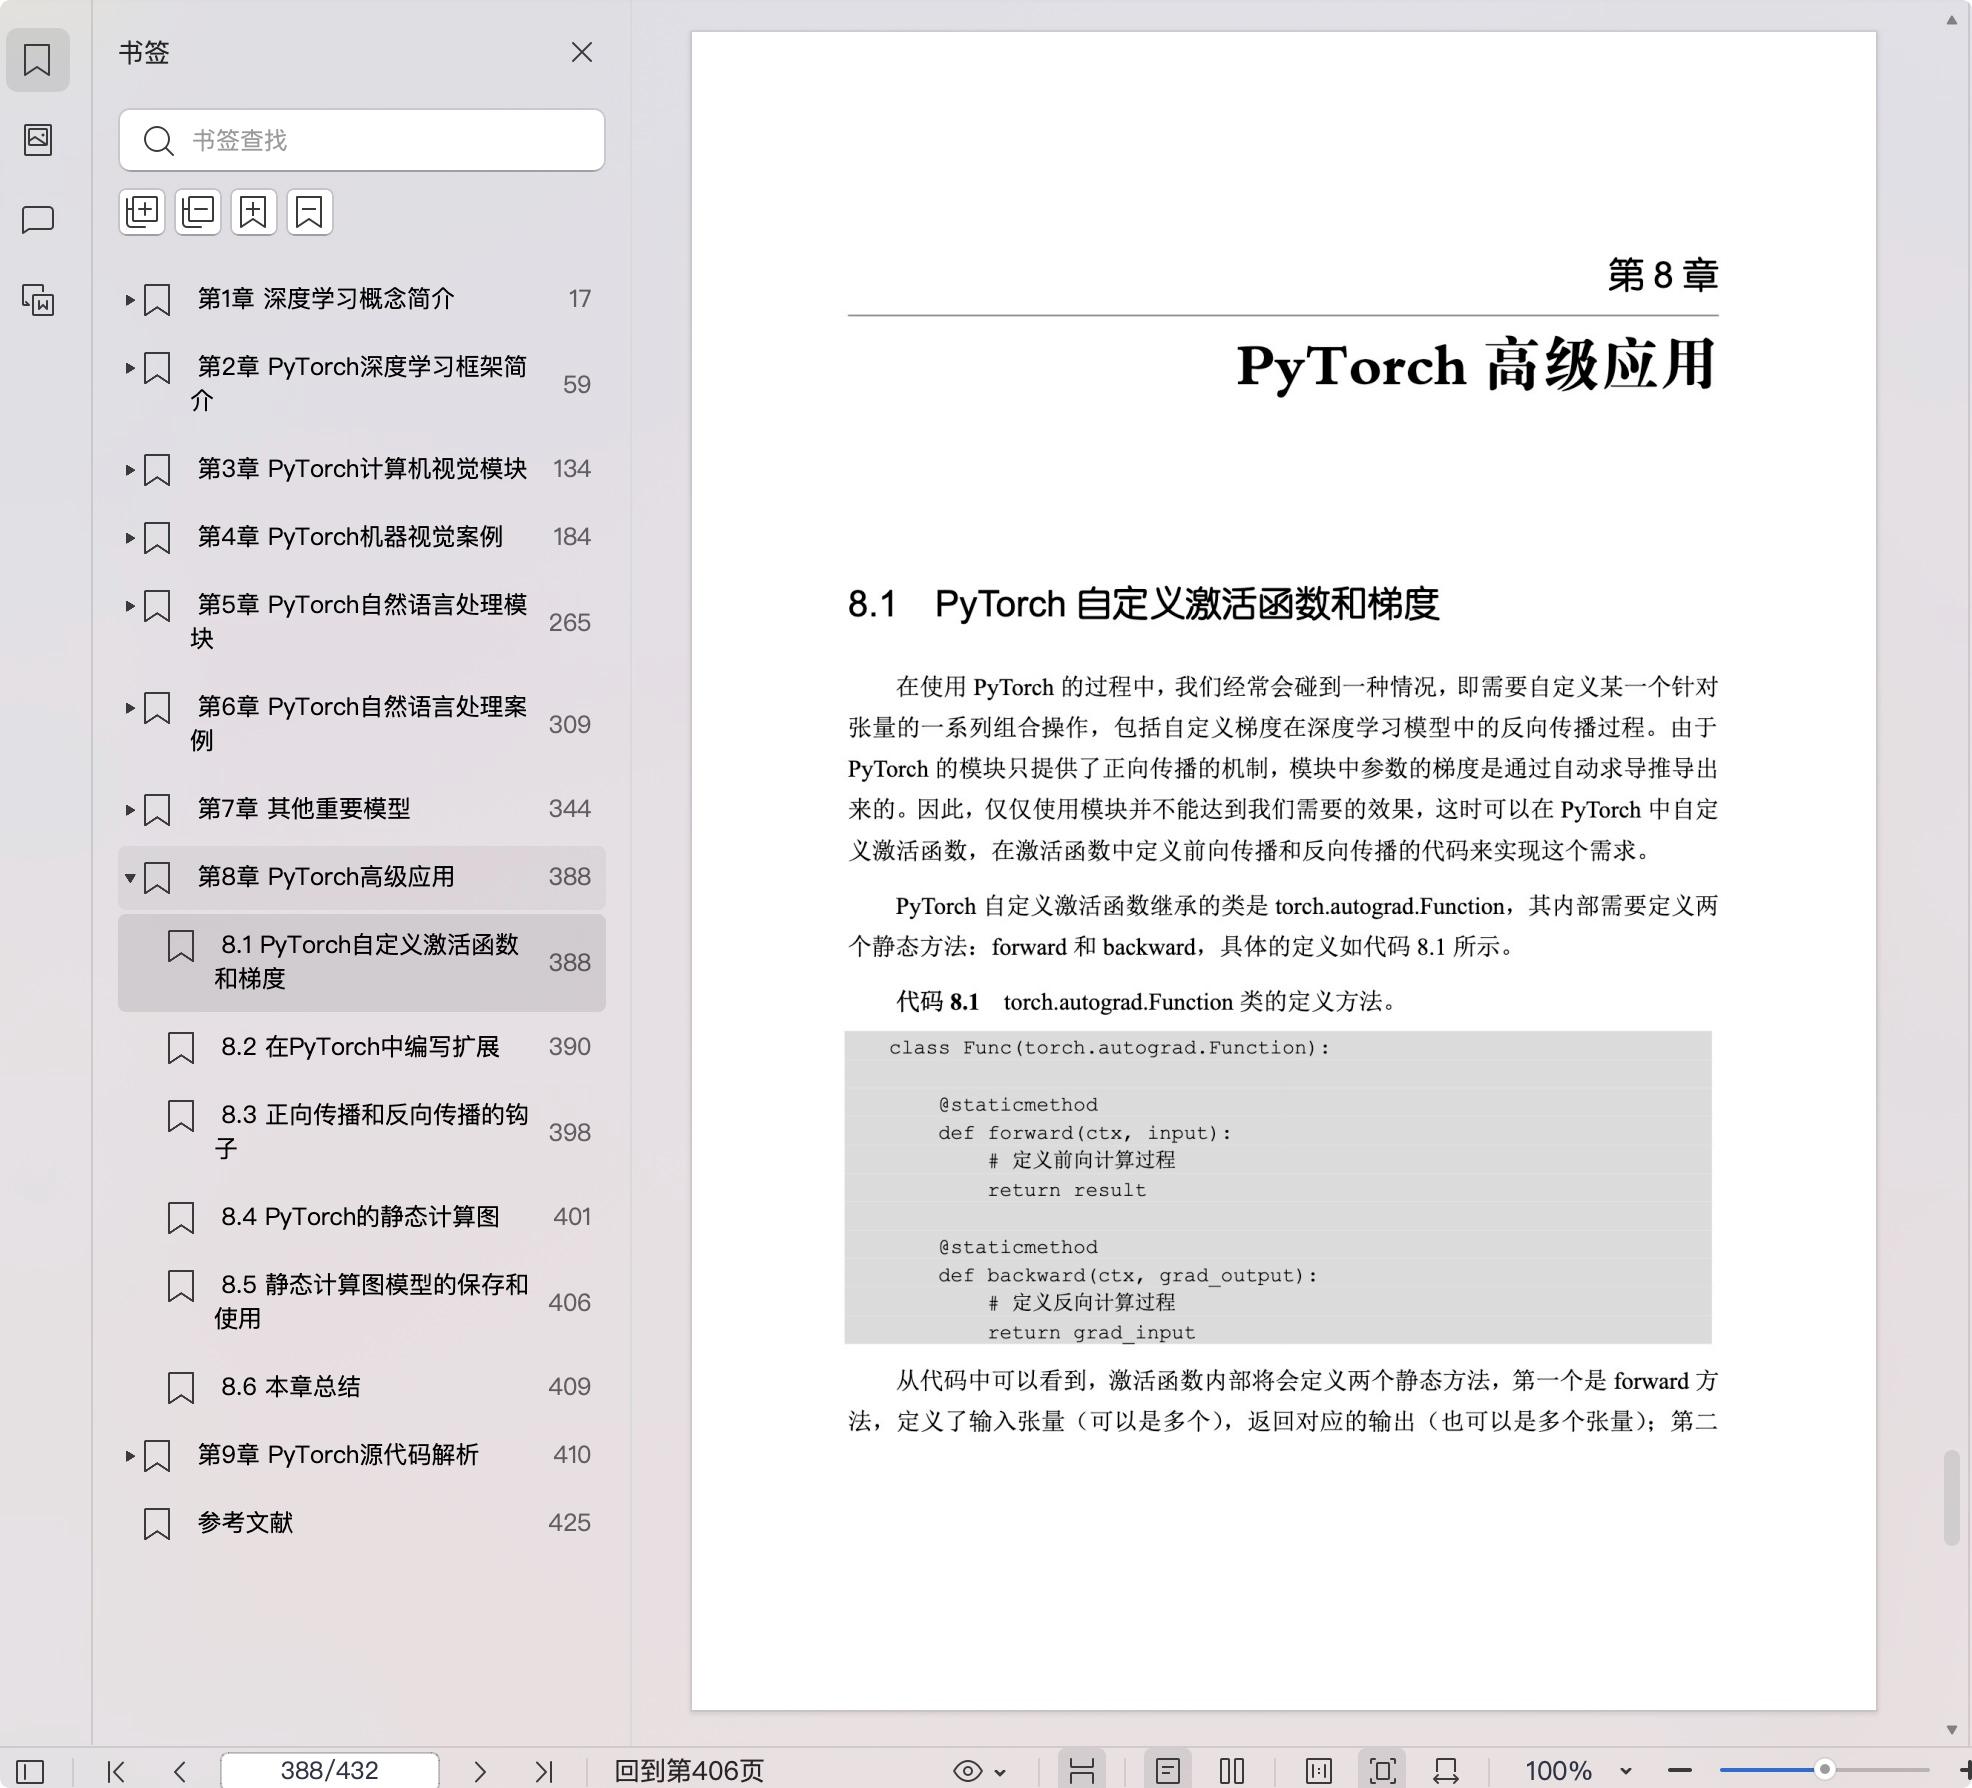Go to the previous page
Viewport: 1972px width, 1788px height.
(x=180, y=1771)
